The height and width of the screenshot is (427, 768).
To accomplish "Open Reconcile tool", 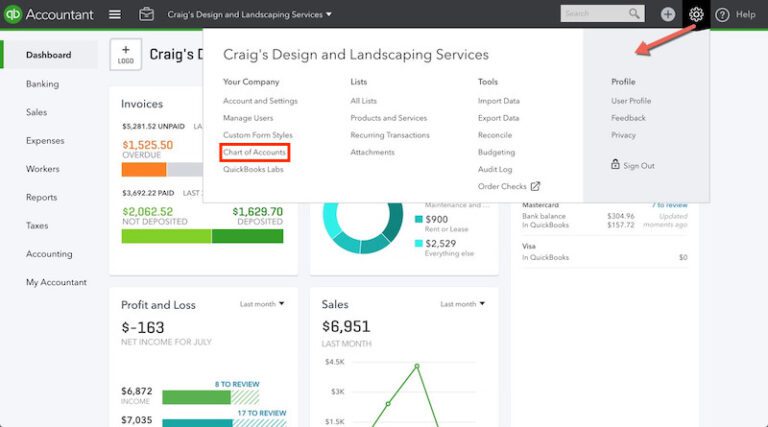I will coord(495,135).
